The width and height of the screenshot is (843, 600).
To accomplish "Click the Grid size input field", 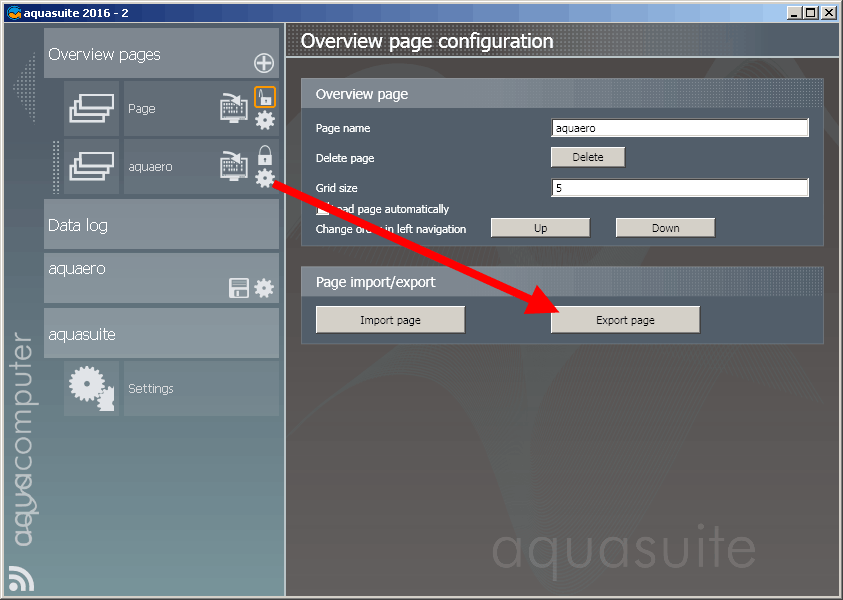I will tap(680, 188).
